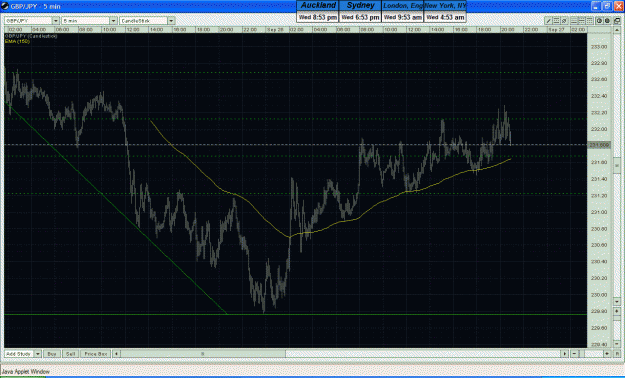Click the detach window icon at toolbar end
This screenshot has width=625, height=378.
[617, 21]
